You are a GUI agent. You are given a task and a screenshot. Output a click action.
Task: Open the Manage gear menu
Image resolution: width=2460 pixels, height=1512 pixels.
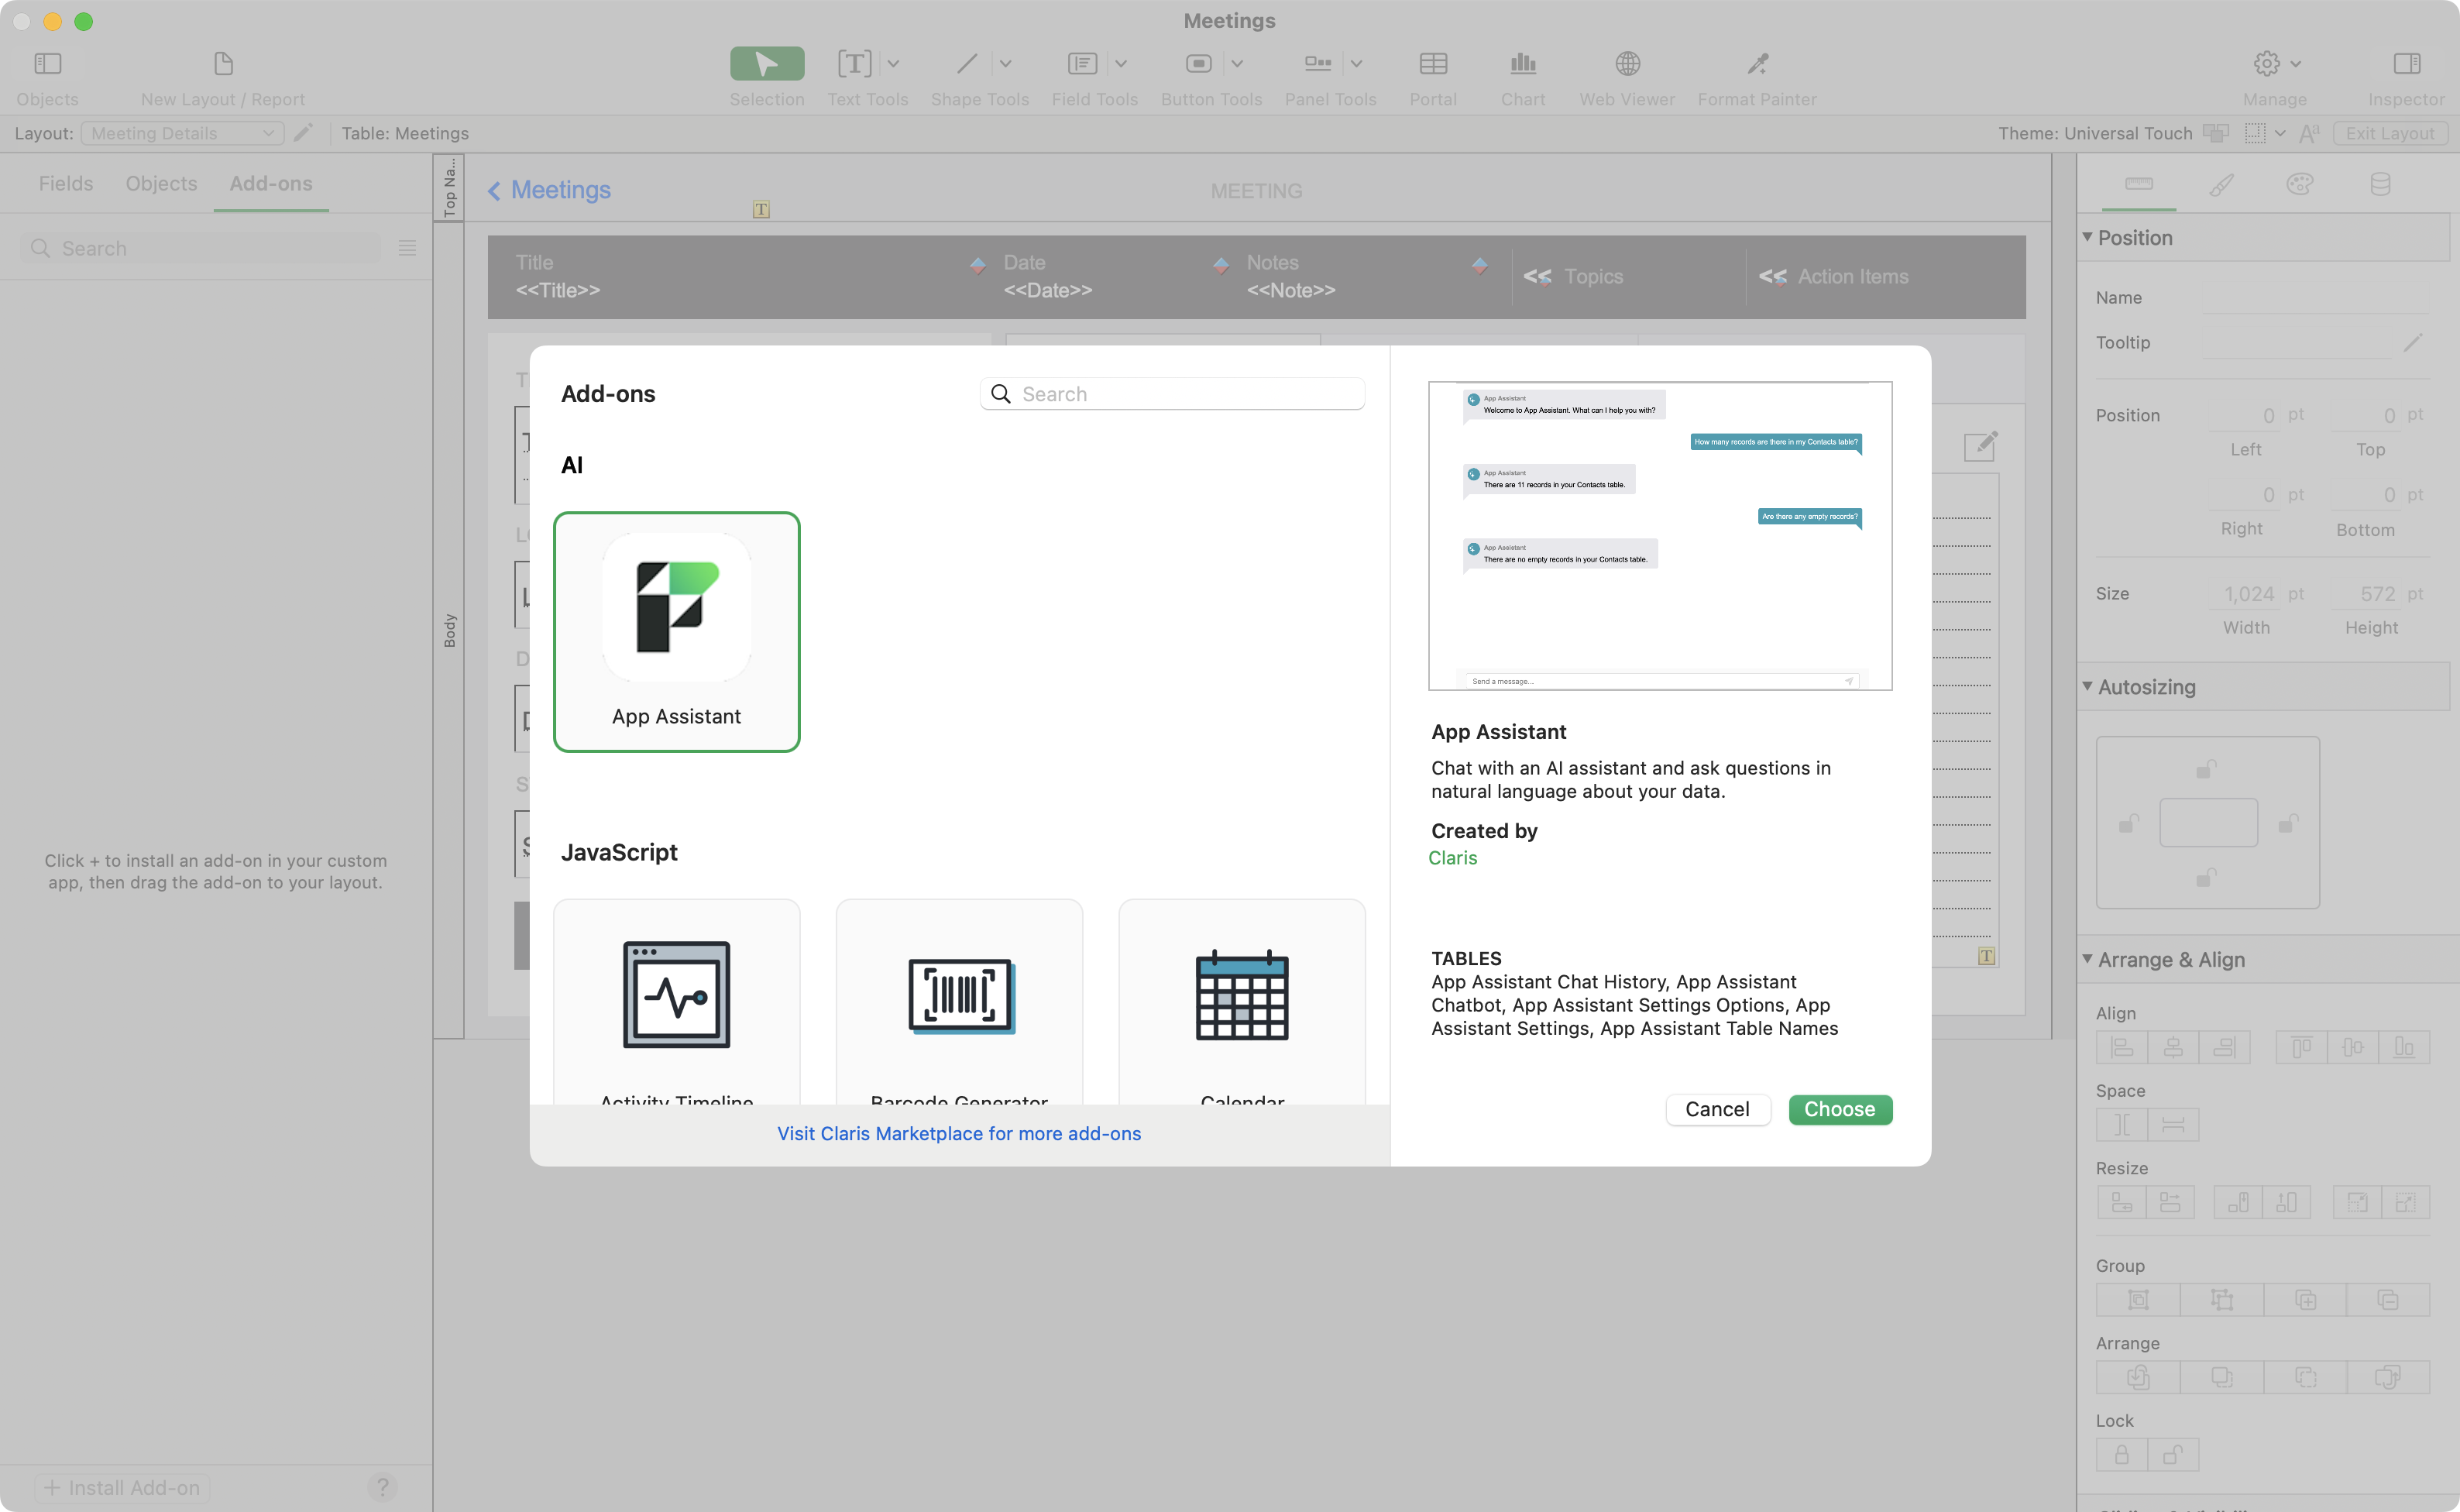(2276, 64)
